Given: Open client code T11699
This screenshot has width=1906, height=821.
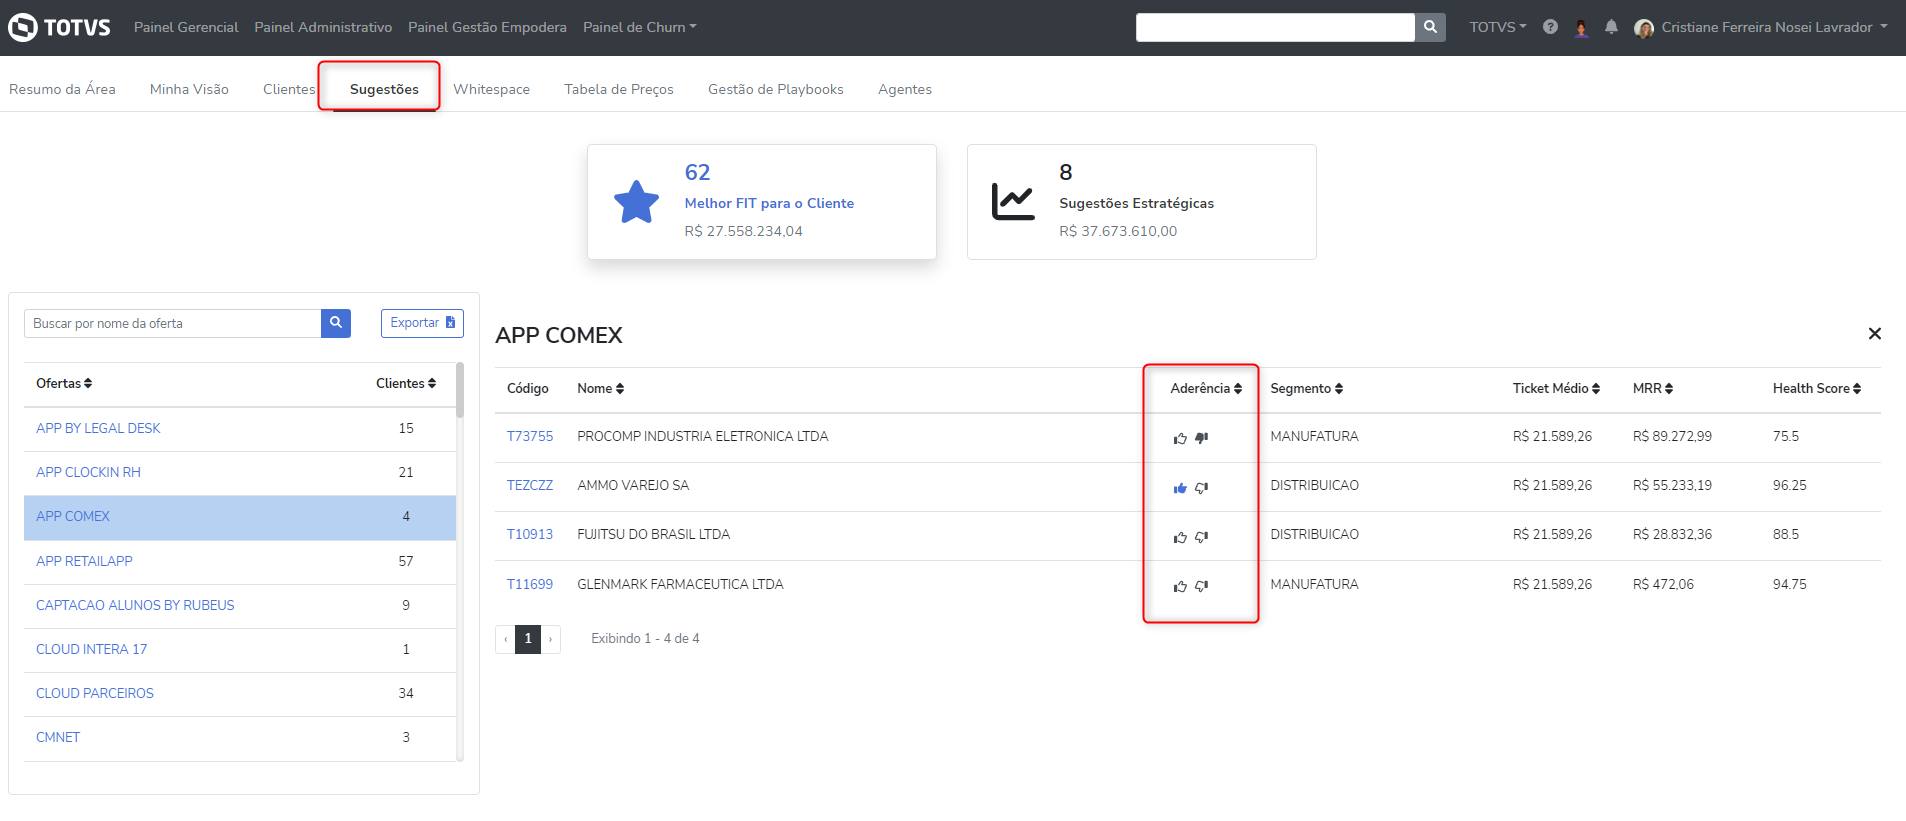Looking at the screenshot, I should click(530, 584).
